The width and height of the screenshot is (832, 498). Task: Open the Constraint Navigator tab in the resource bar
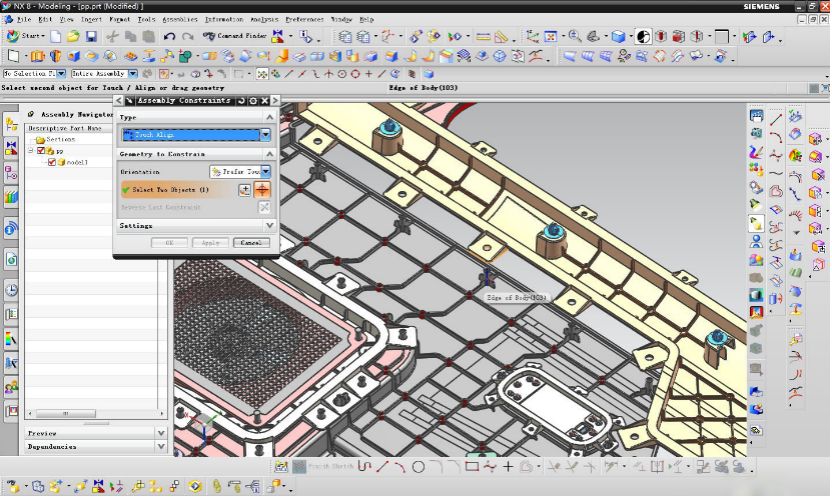point(11,148)
